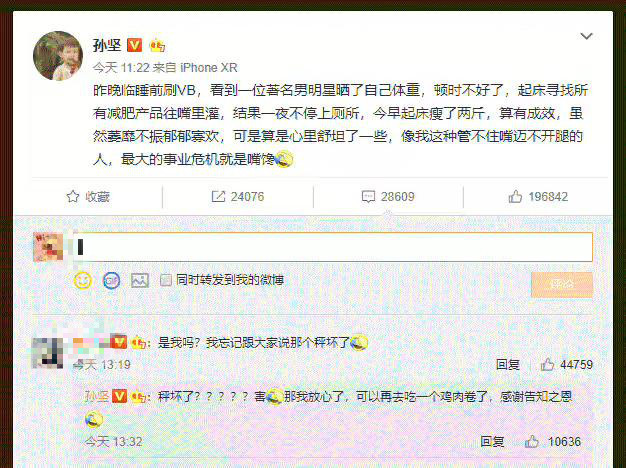Open the 孙坚 username link at top
The height and width of the screenshot is (468, 626).
click(x=107, y=45)
